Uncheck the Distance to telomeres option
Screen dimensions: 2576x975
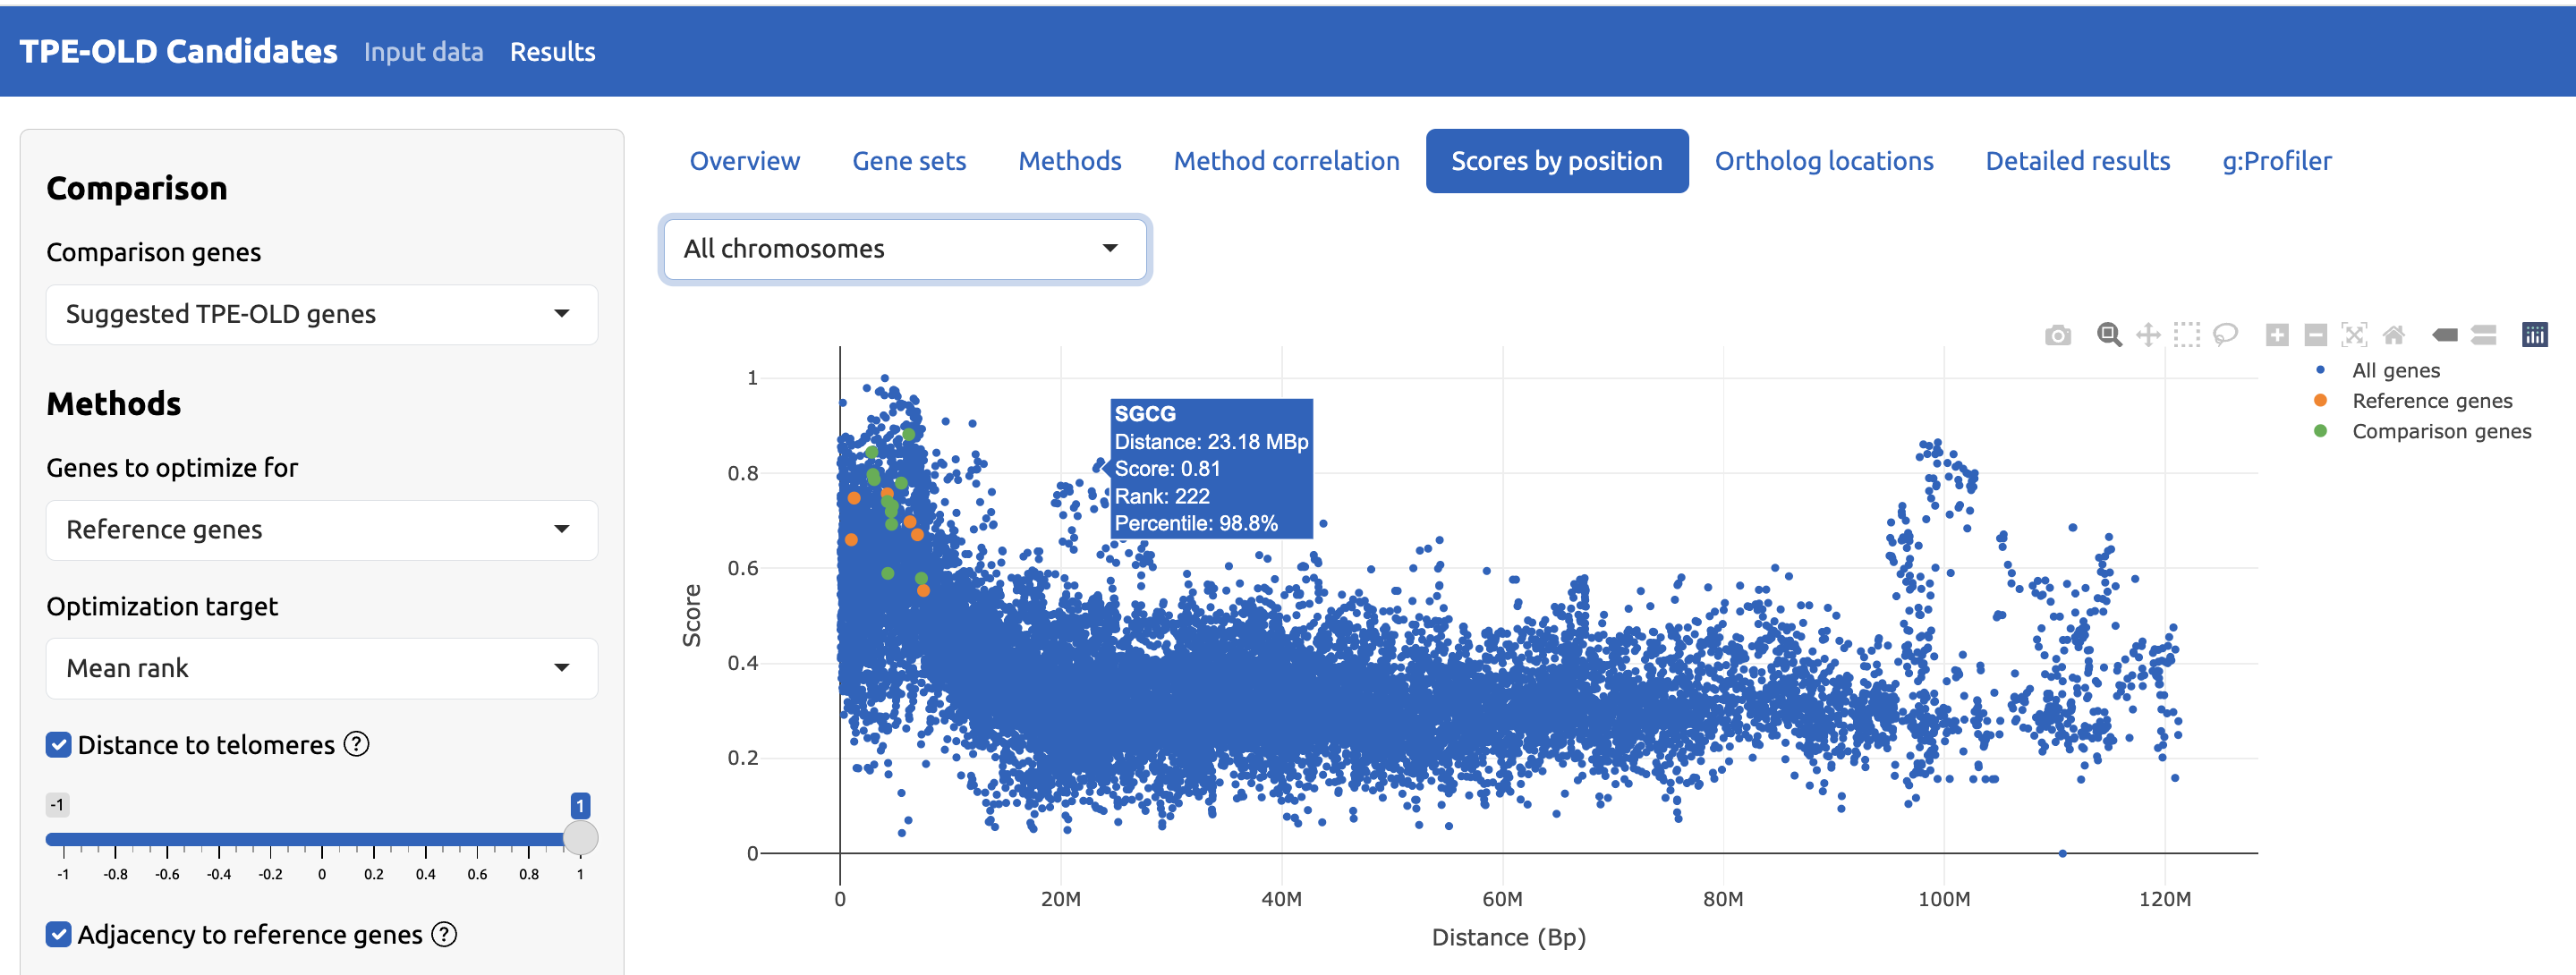(x=58, y=744)
